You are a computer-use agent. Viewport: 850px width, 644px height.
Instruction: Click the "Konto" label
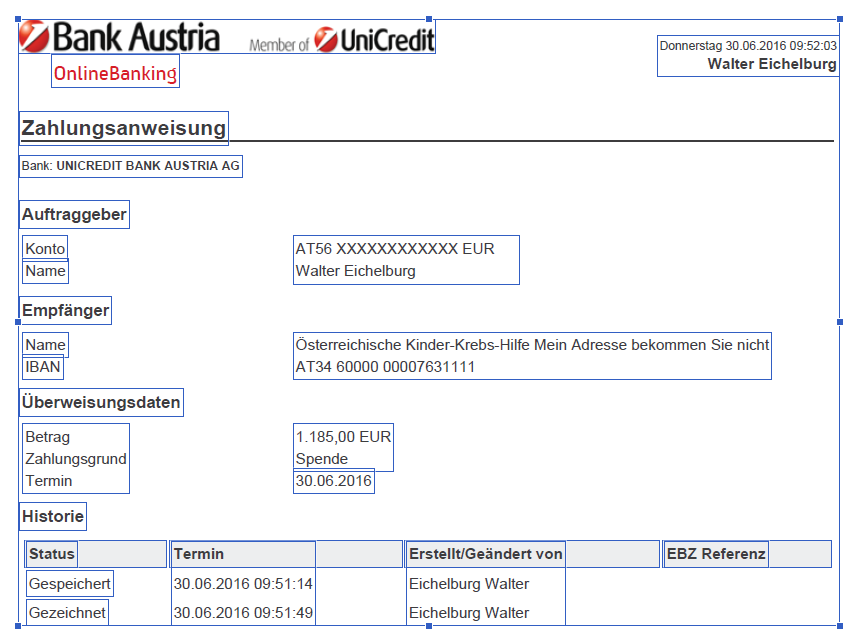pyautogui.click(x=45, y=248)
